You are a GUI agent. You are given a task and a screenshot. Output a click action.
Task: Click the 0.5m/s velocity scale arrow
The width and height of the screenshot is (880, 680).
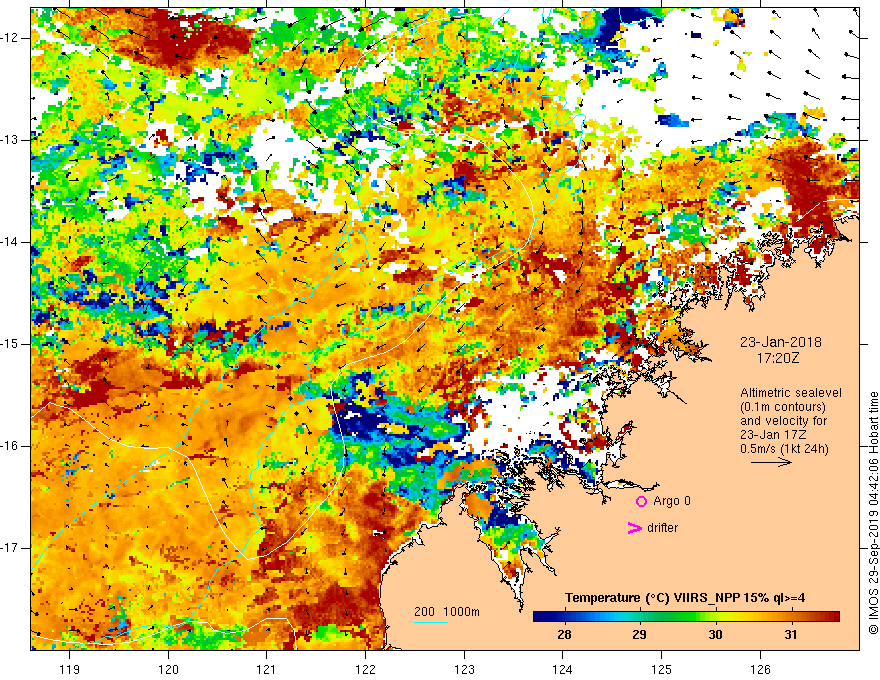click(x=771, y=462)
